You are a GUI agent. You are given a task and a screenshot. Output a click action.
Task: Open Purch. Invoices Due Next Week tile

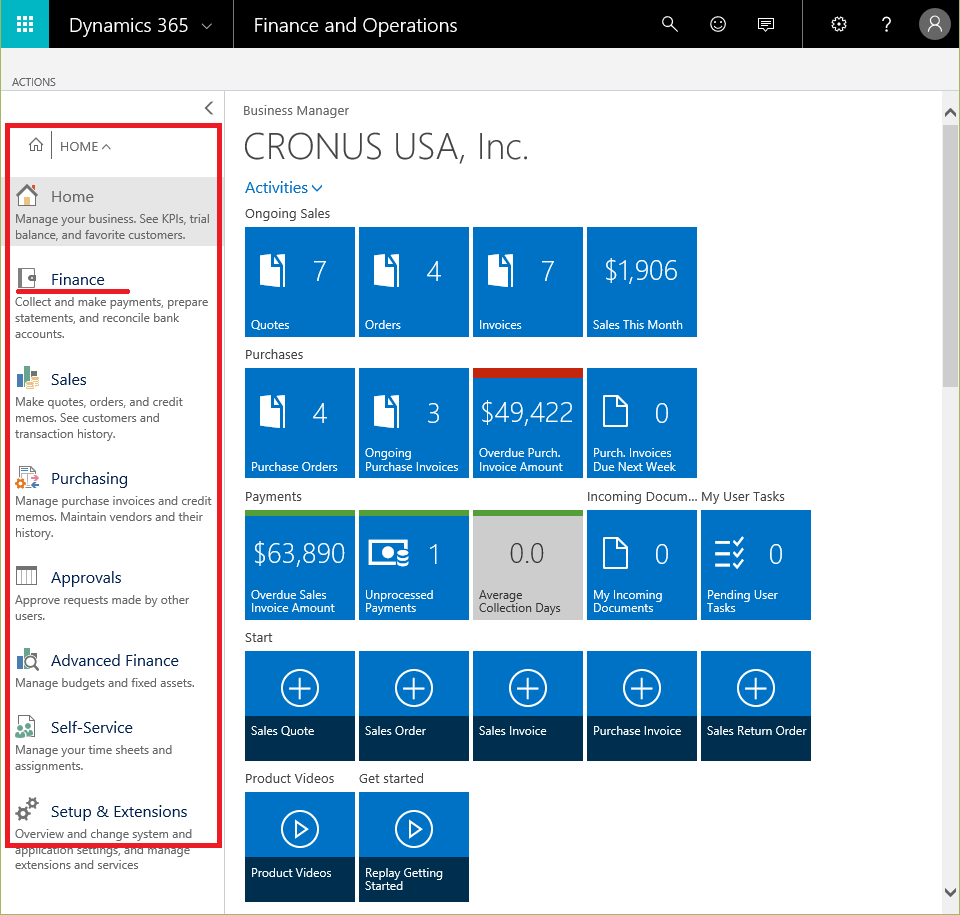pyautogui.click(x=642, y=423)
